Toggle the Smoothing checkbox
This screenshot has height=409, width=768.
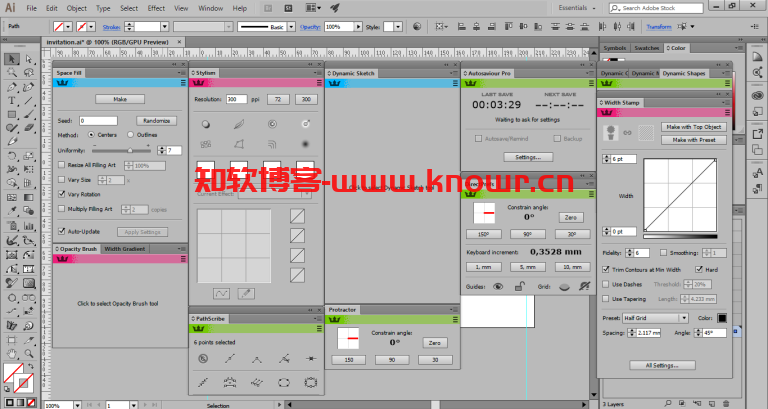coord(663,253)
